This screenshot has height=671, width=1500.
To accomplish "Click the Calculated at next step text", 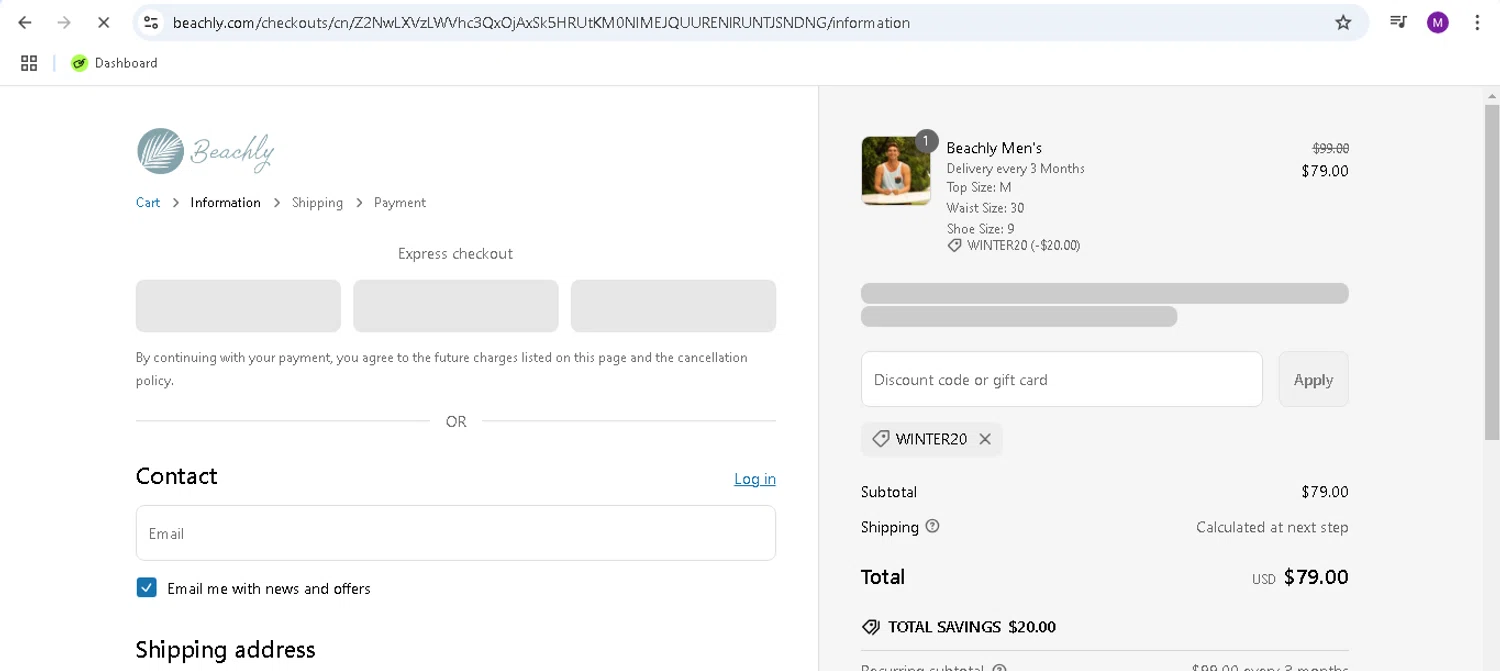I will pyautogui.click(x=1272, y=527).
